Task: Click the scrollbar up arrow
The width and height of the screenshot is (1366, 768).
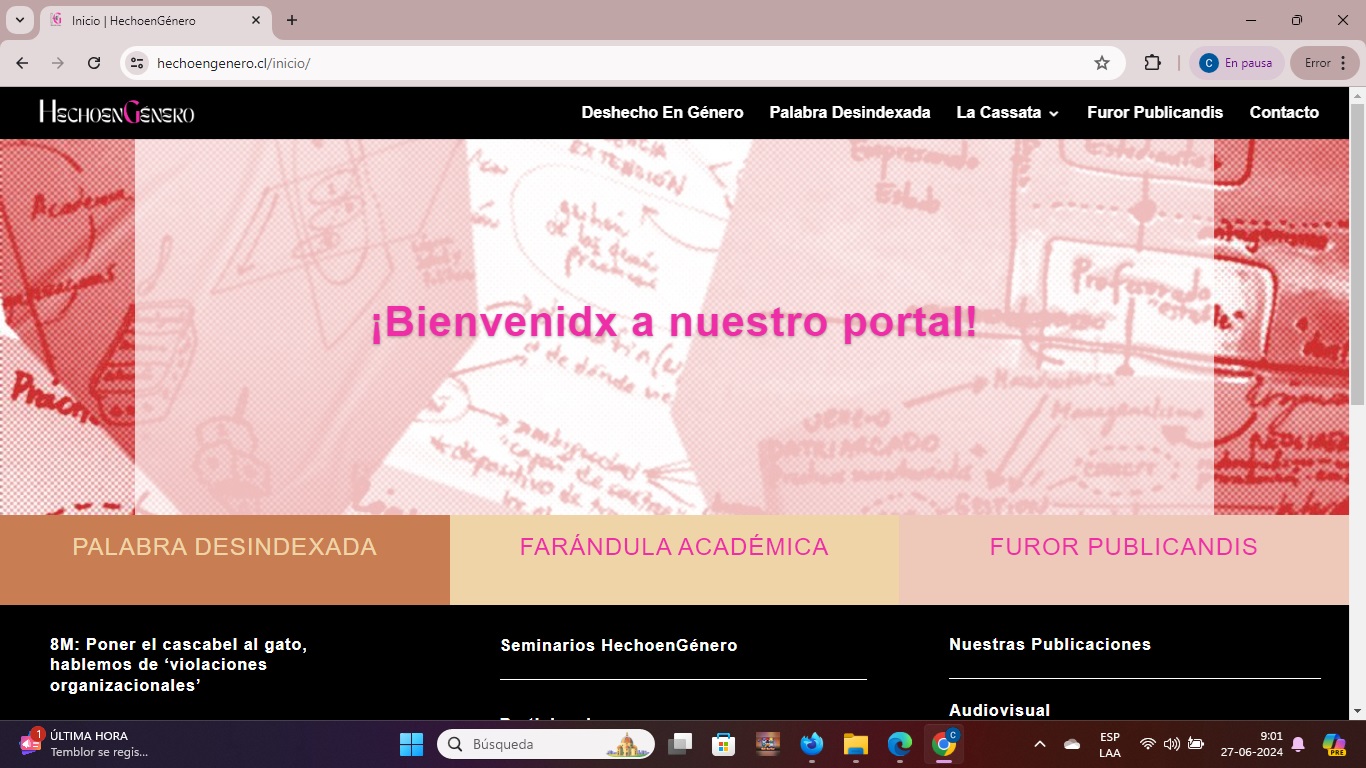Action: coord(1357,96)
